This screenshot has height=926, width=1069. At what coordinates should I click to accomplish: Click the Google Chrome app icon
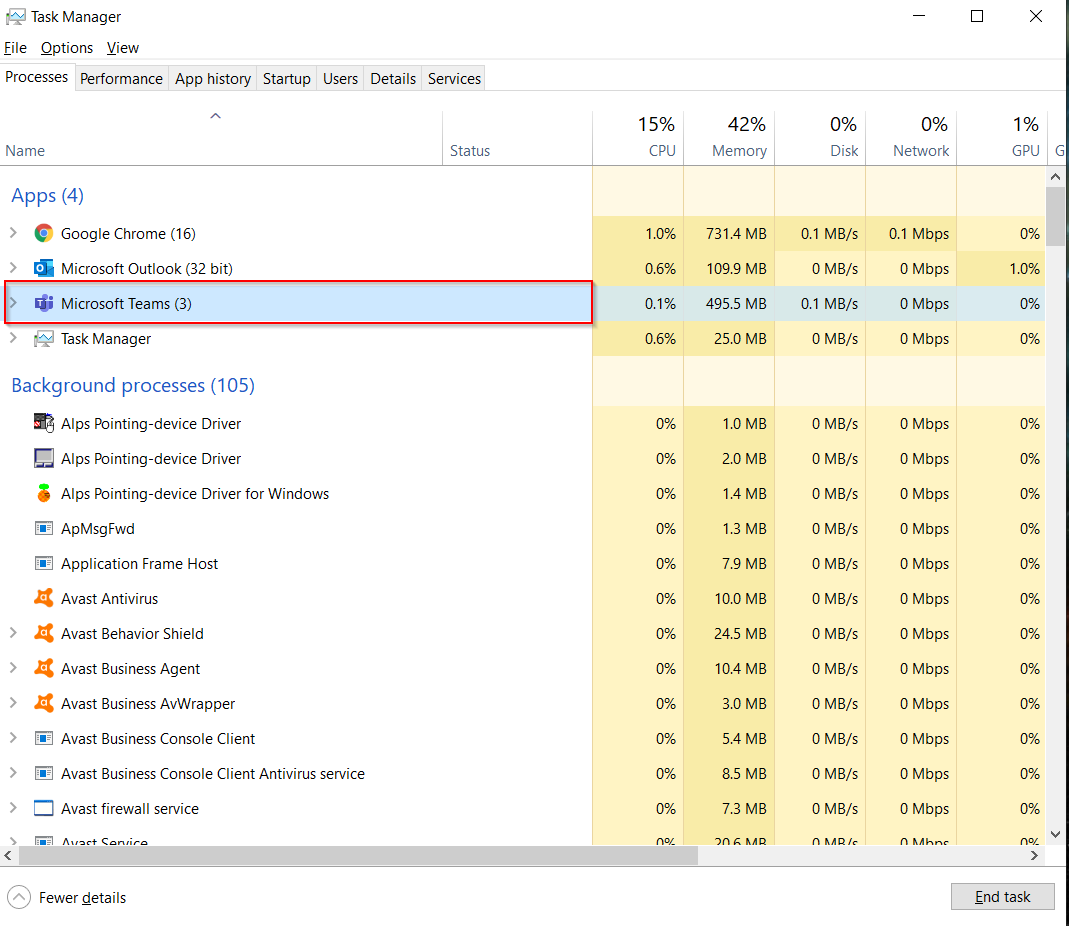44,233
